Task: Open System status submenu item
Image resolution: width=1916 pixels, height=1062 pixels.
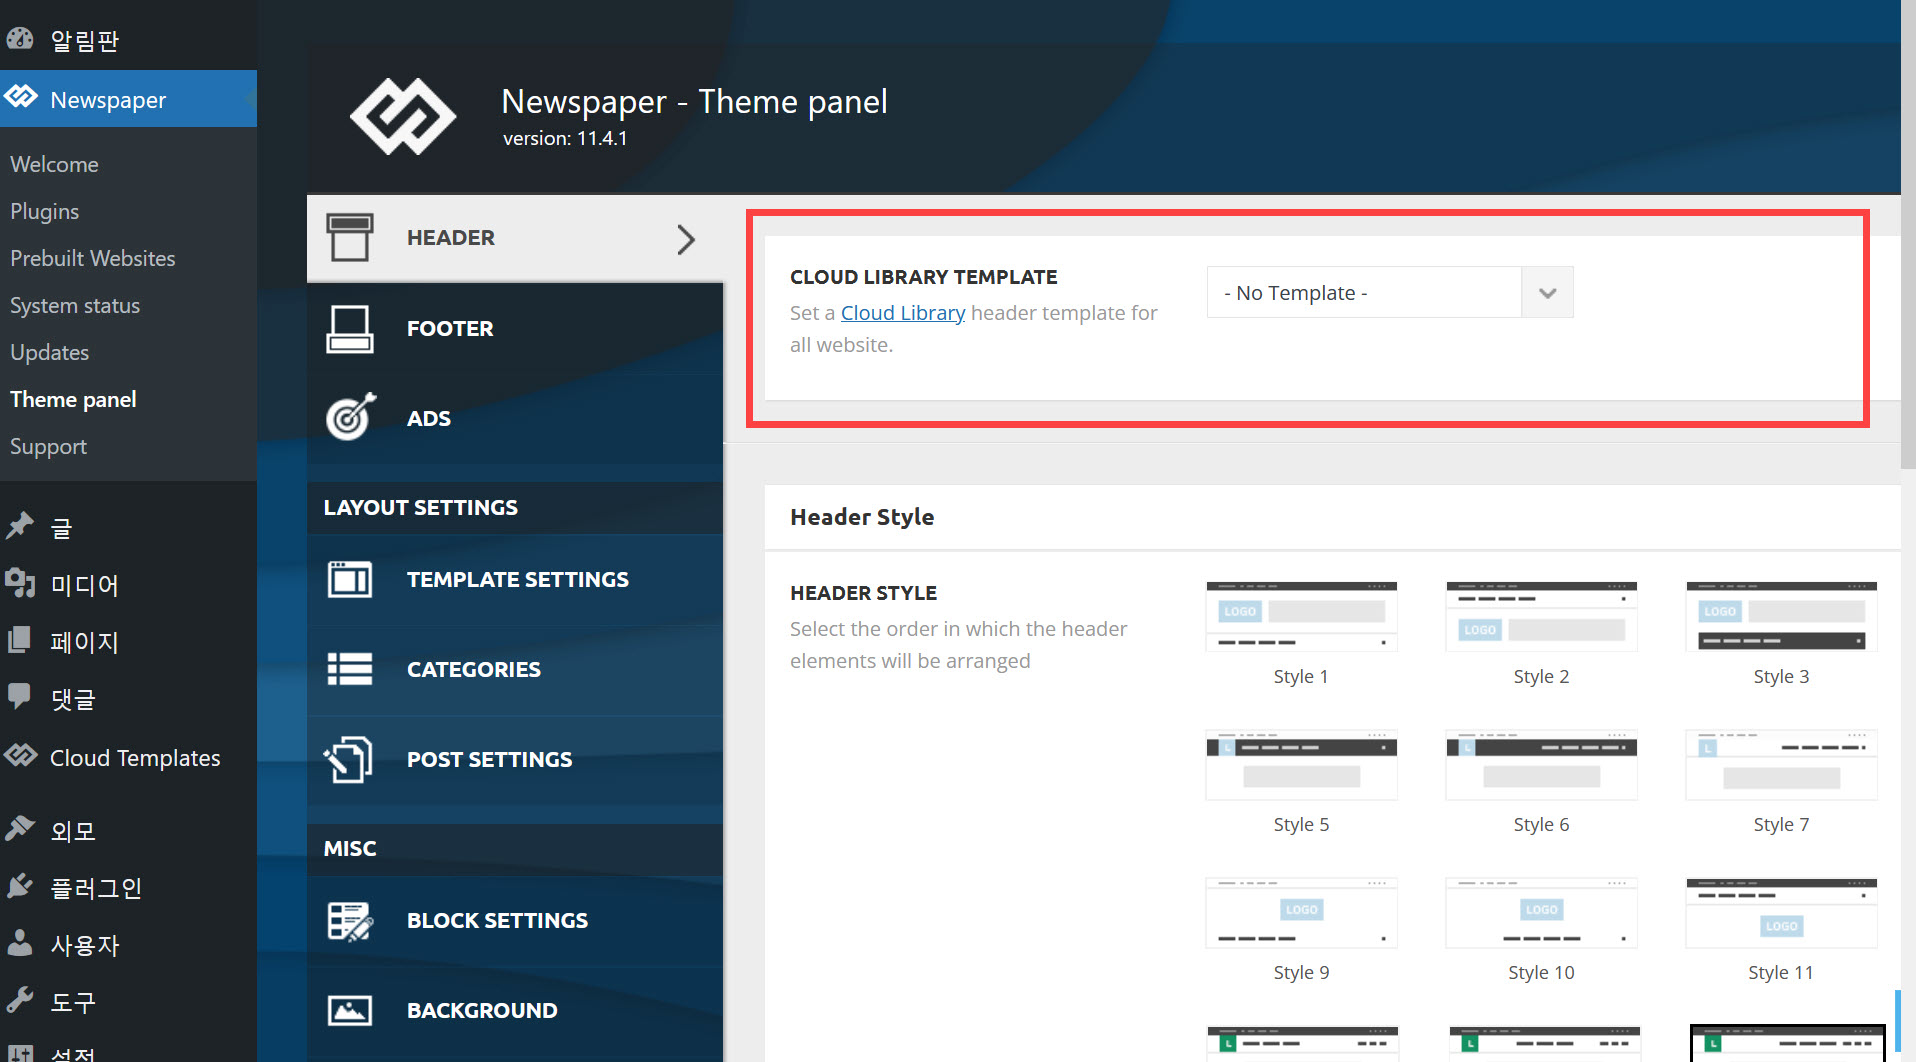Action: click(75, 306)
